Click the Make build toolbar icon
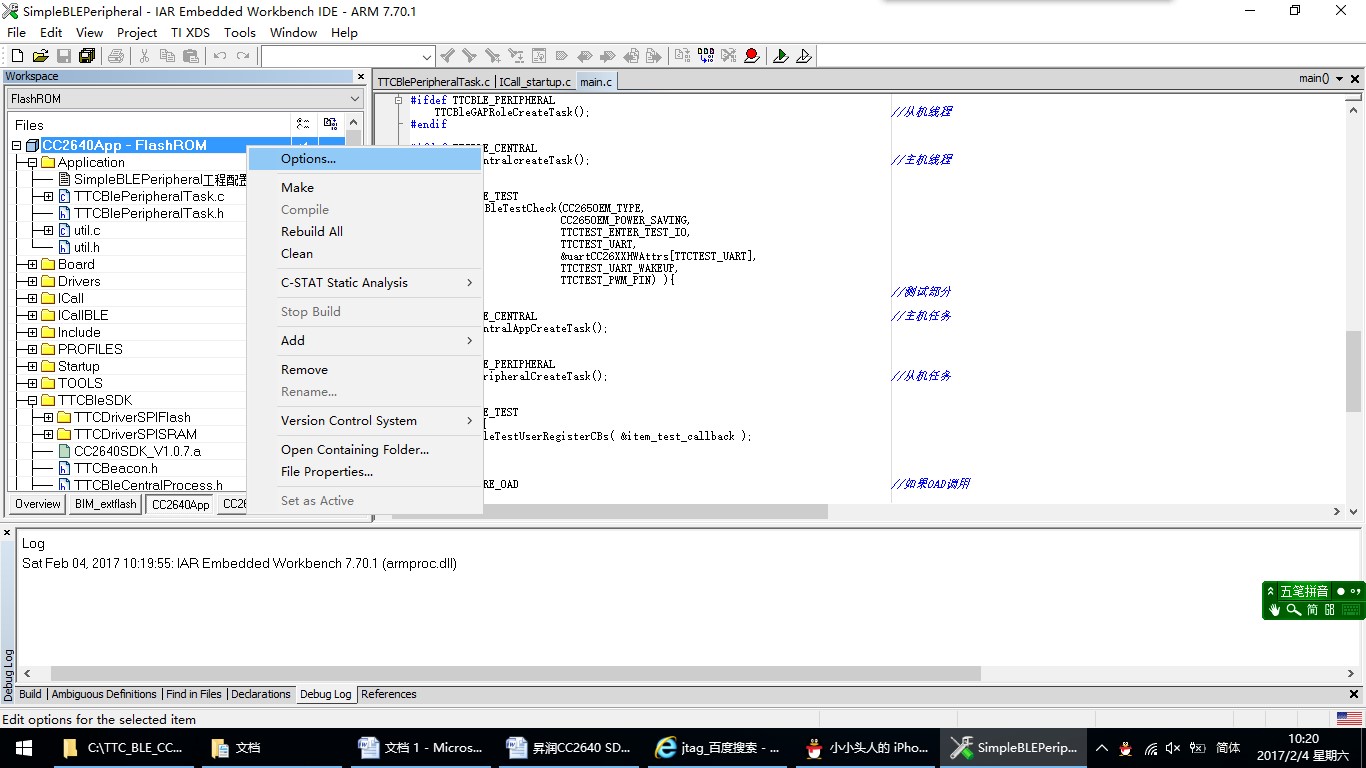 705,56
